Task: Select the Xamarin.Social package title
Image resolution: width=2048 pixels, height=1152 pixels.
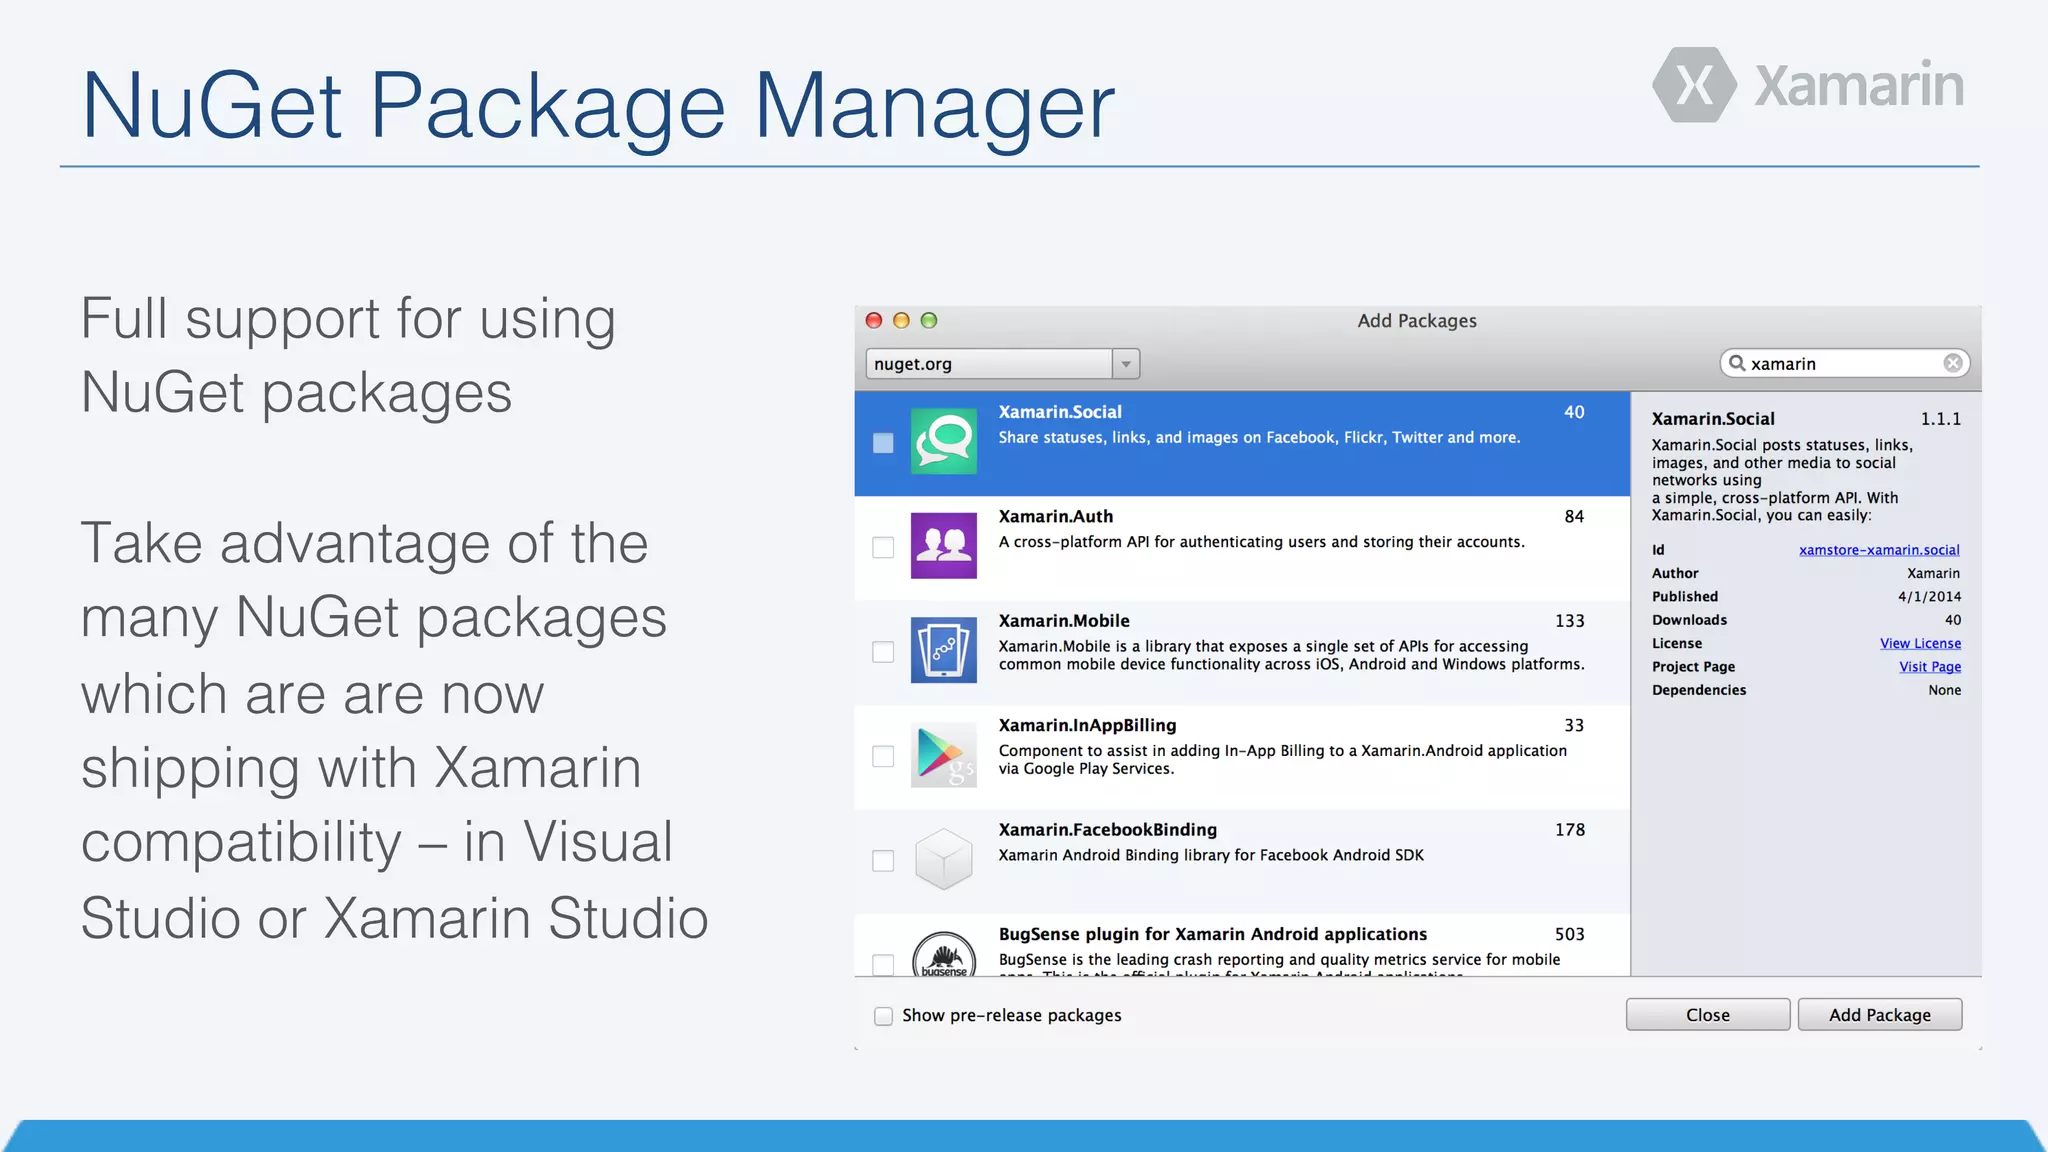Action: coord(1060,412)
